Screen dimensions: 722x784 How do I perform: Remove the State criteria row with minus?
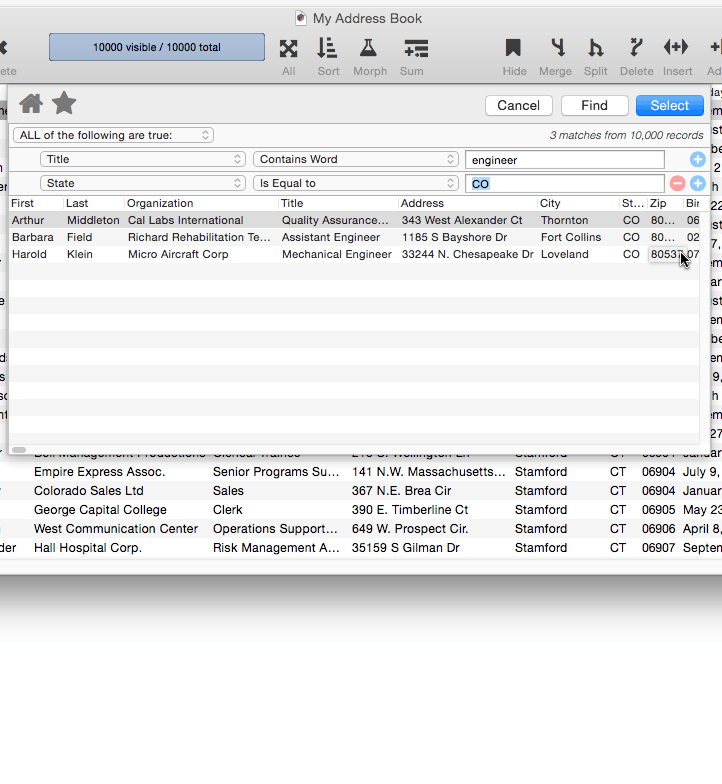pos(677,184)
